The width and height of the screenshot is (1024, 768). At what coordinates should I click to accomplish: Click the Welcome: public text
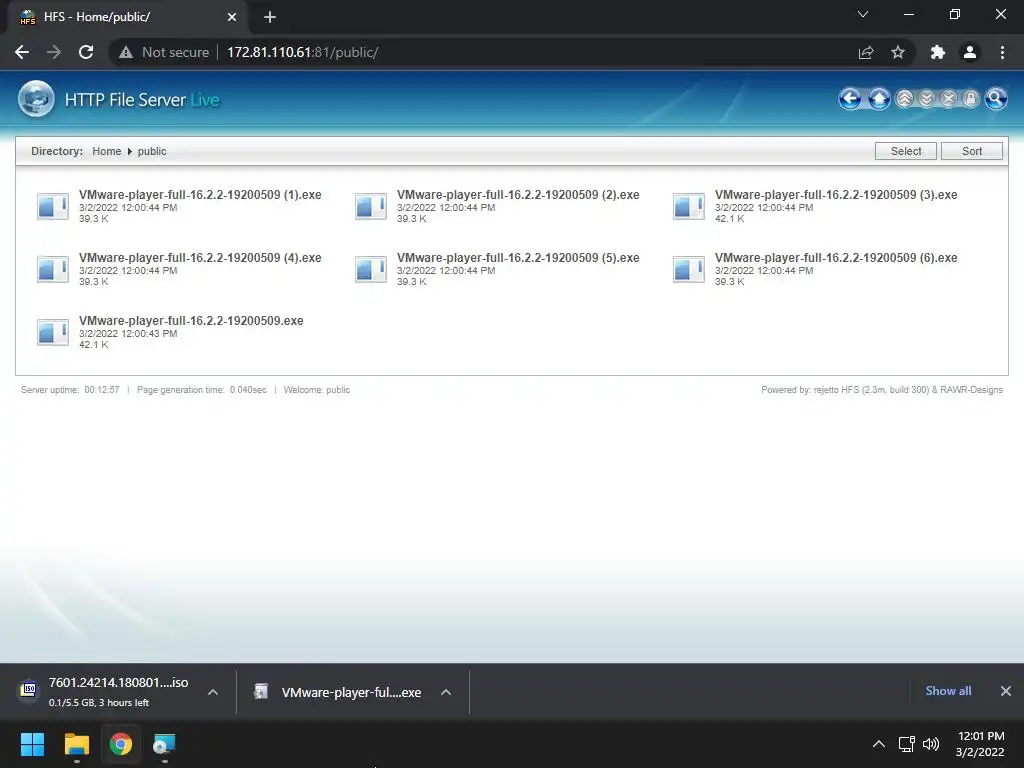317,390
